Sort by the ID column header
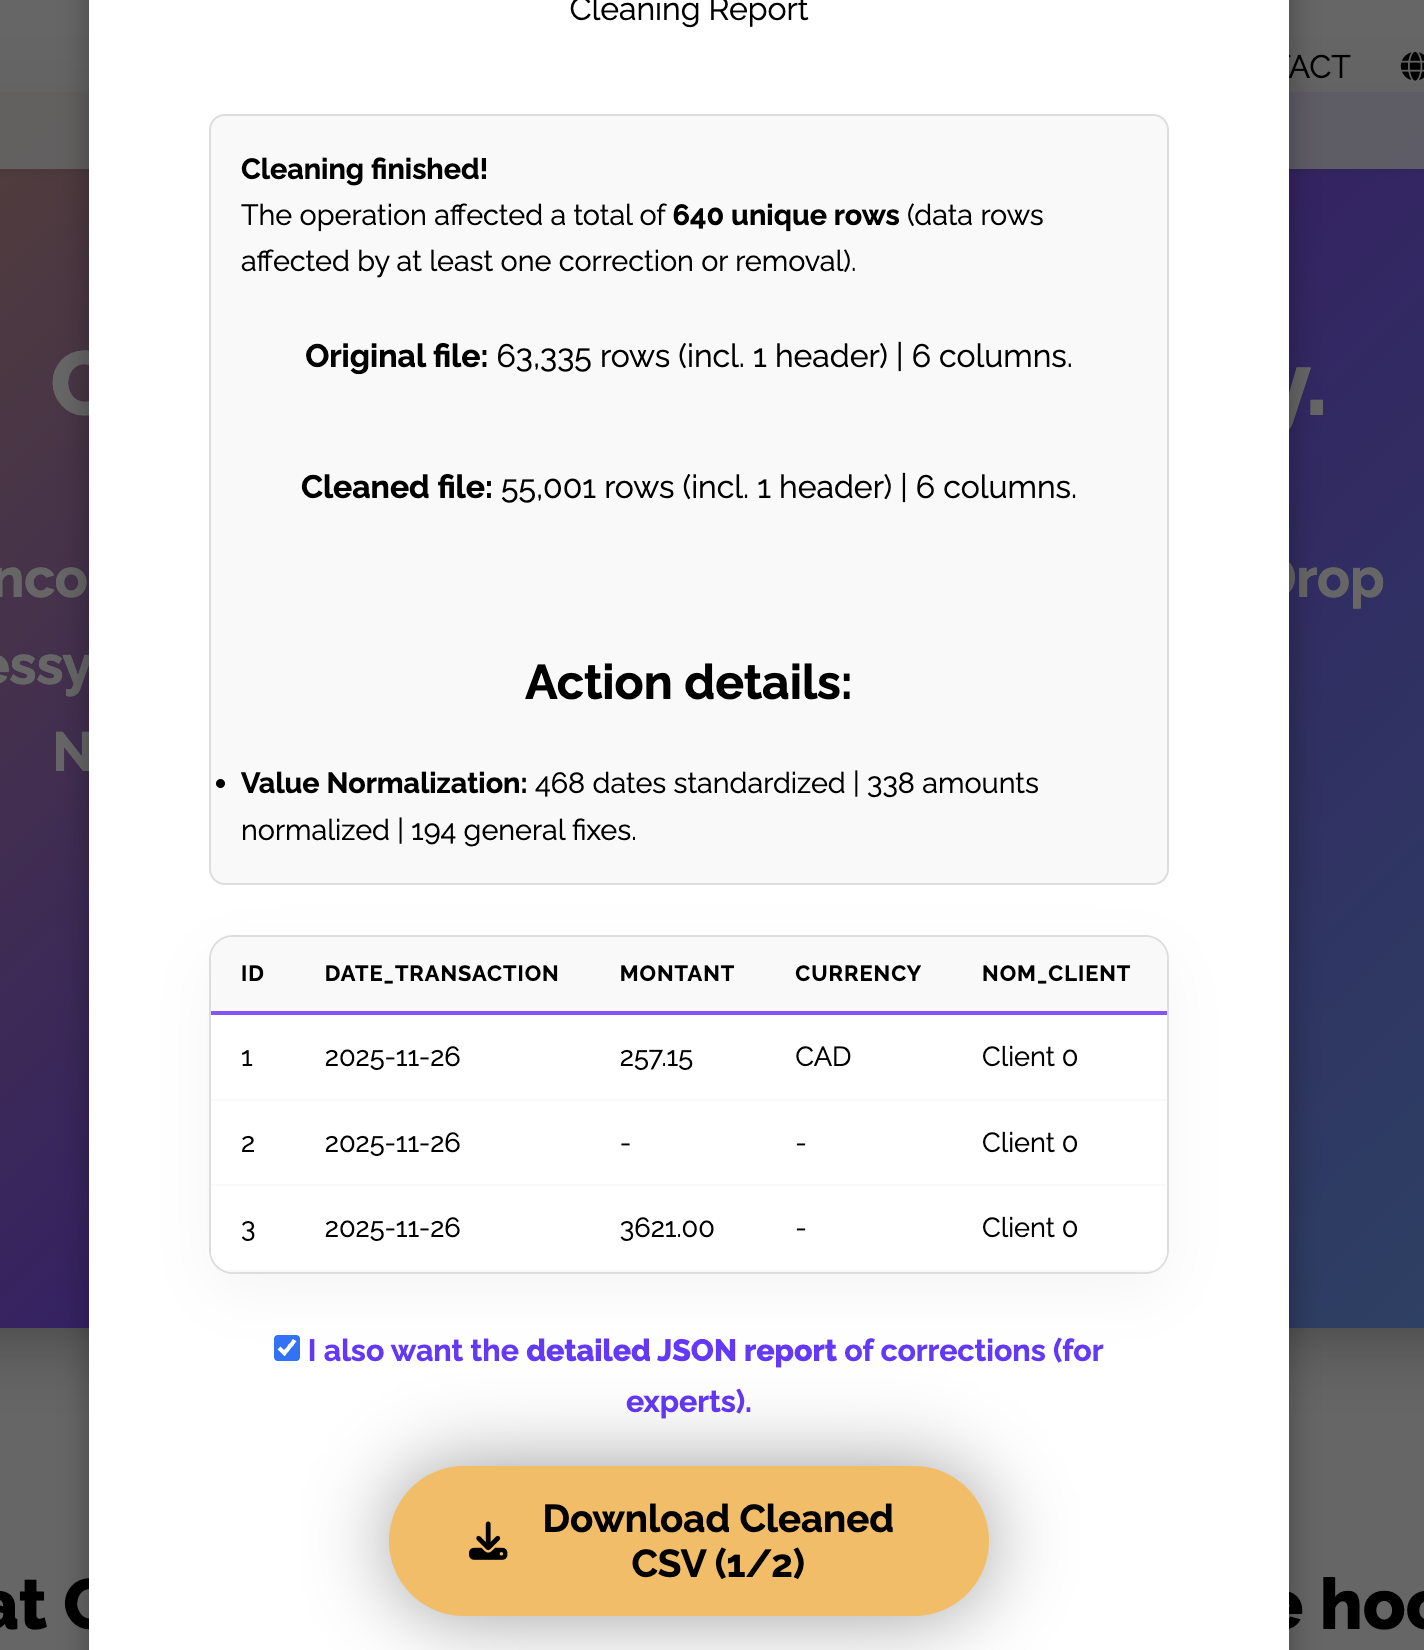 coord(253,973)
